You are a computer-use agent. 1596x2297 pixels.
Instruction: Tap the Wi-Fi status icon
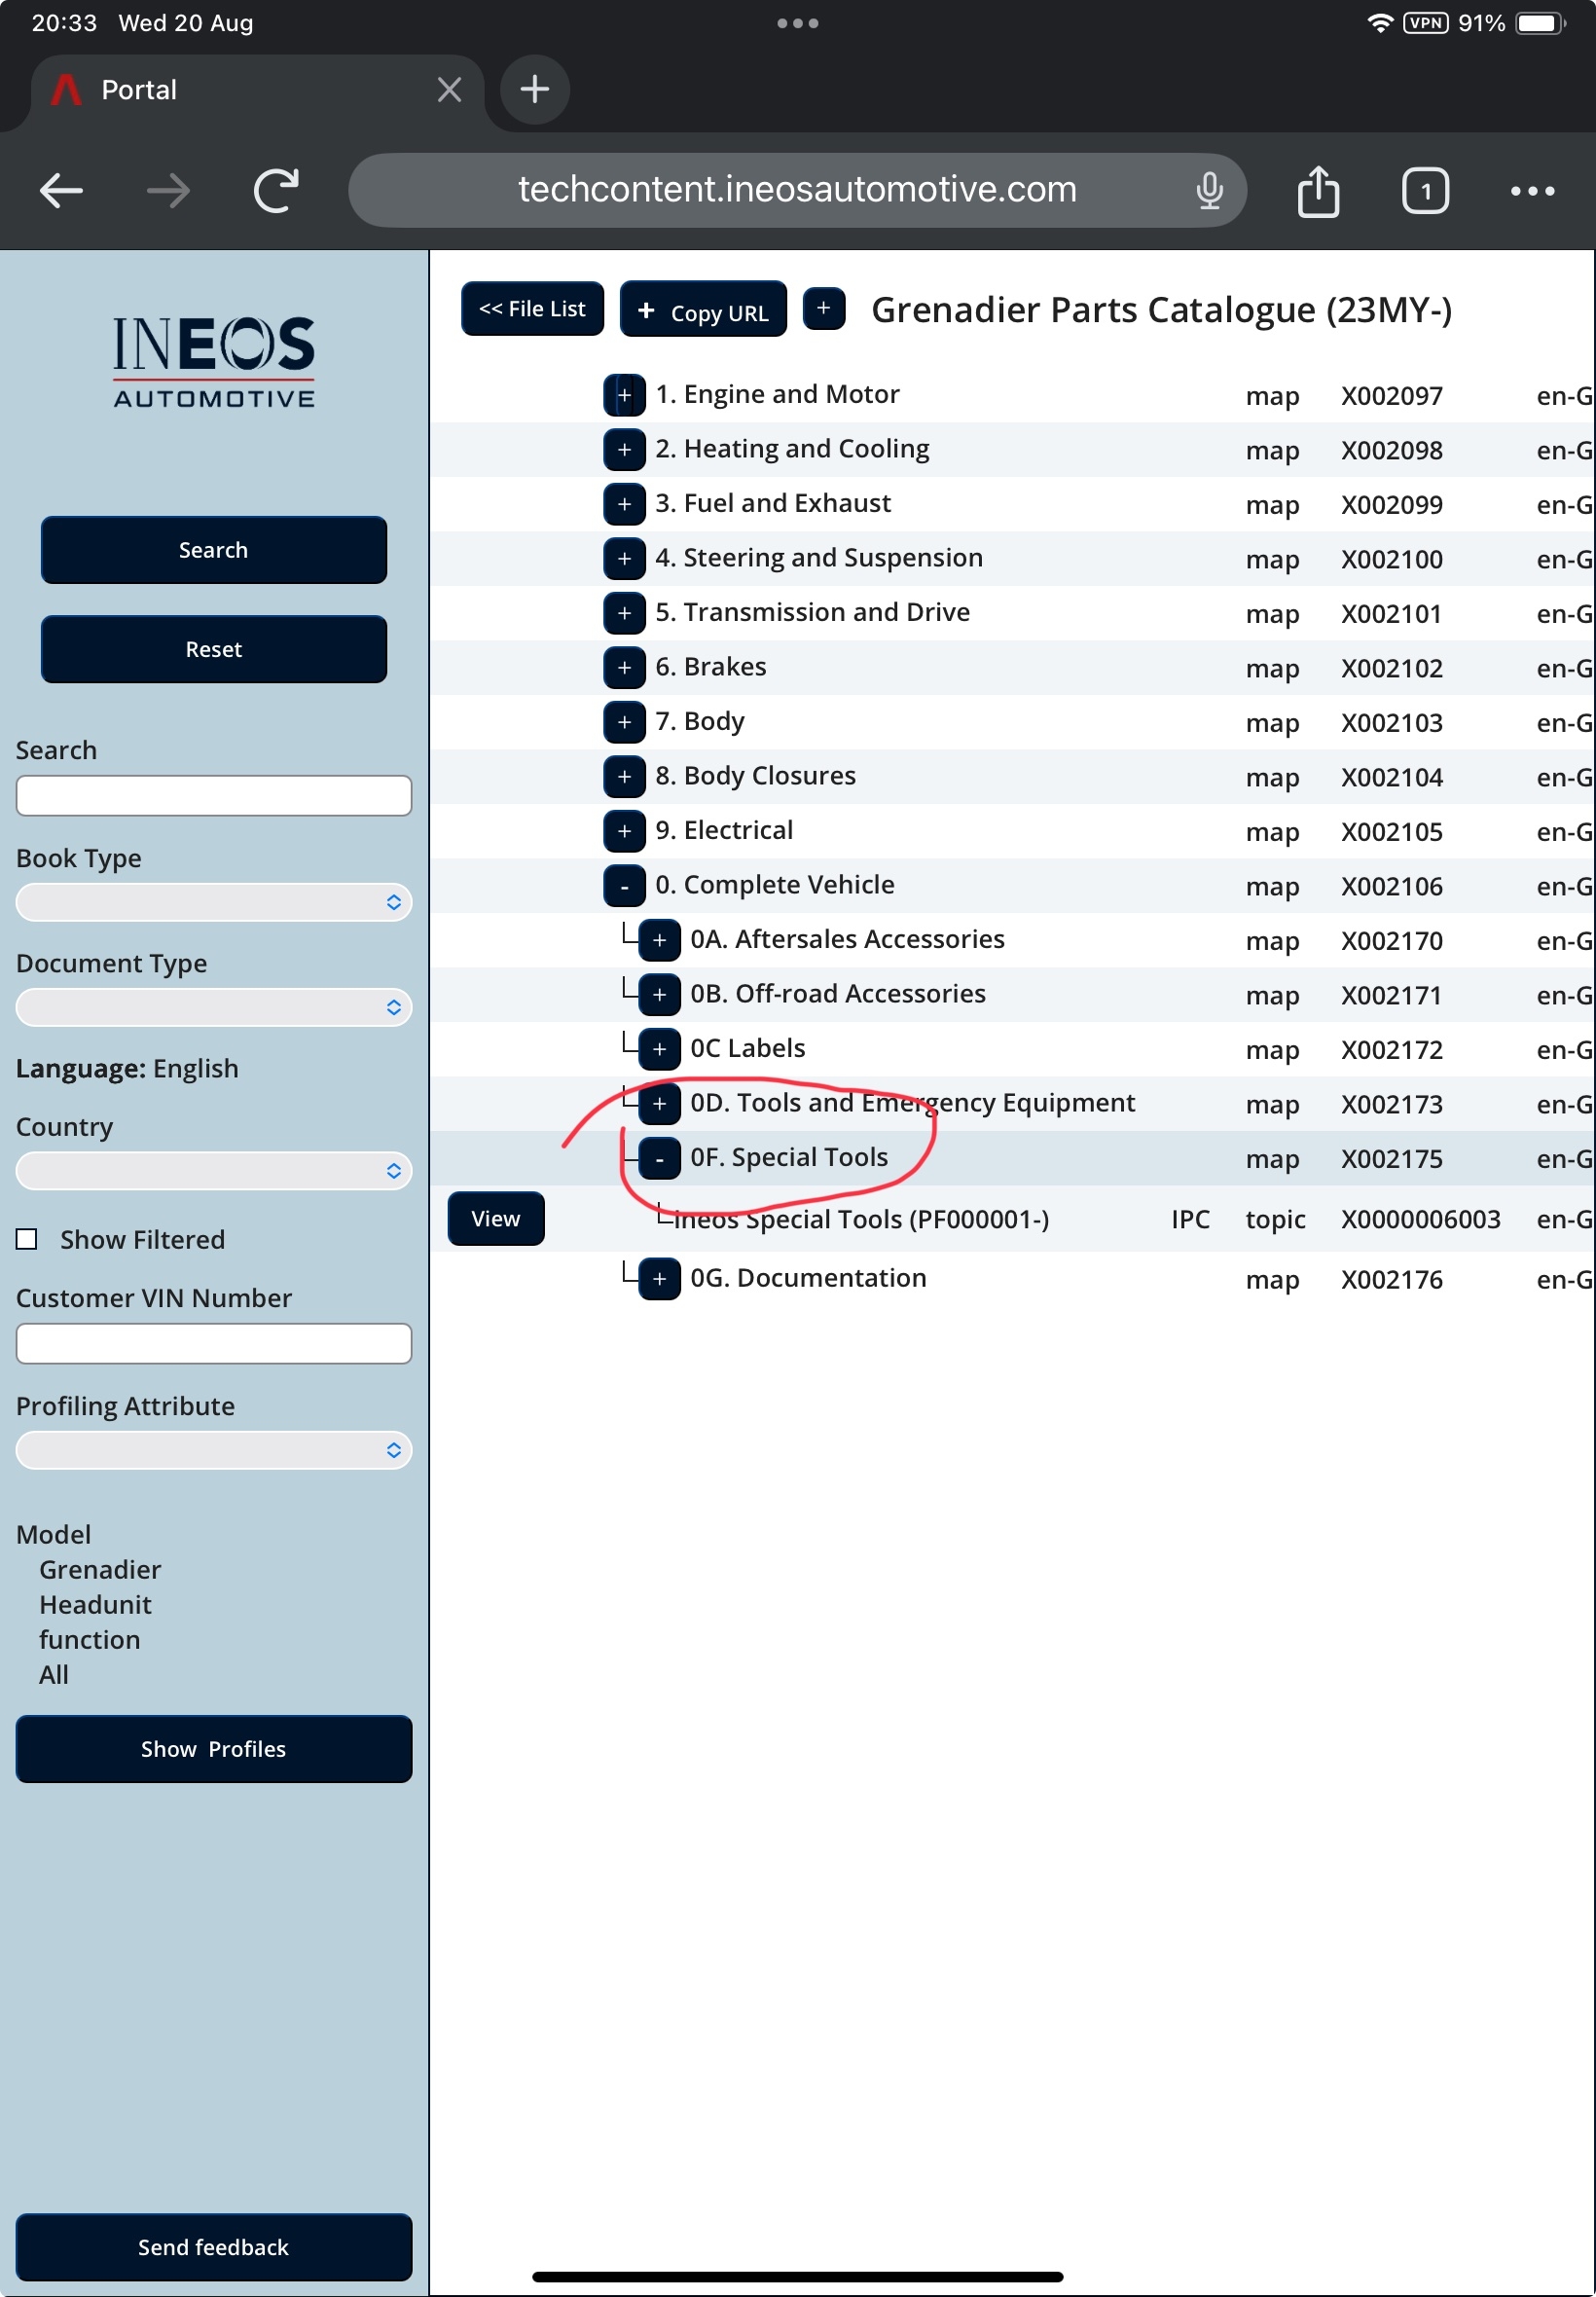(x=1380, y=23)
